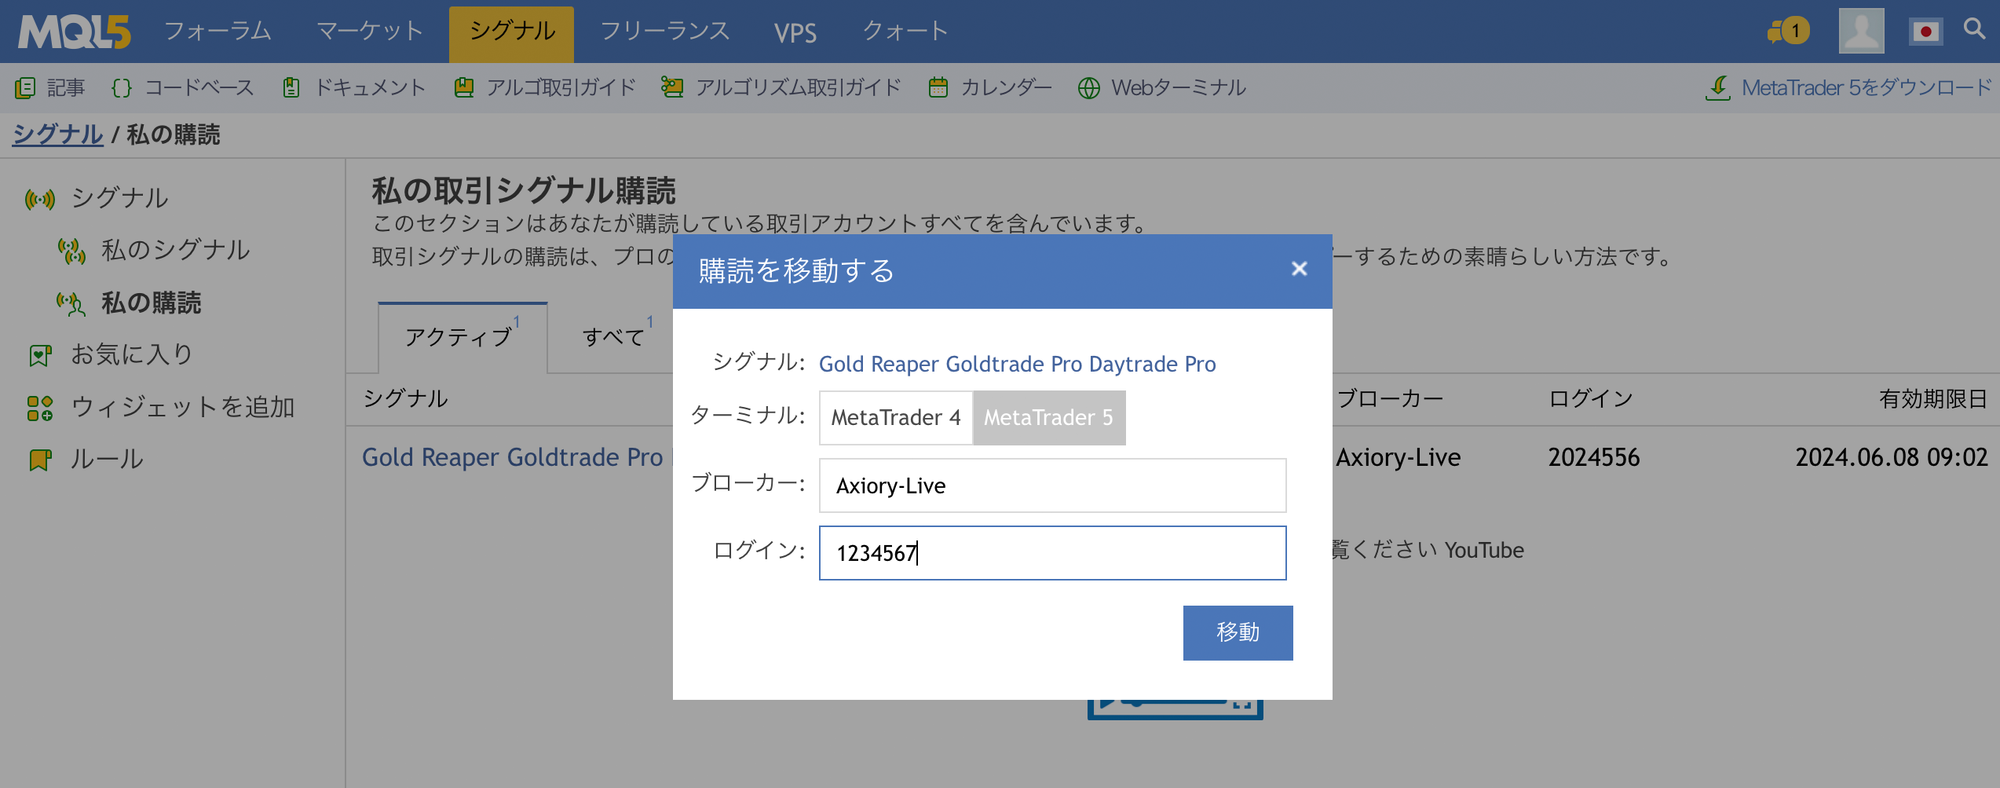This screenshot has width=2000, height=788.
Task: Click the 移動 button in dialog
Action: (x=1238, y=633)
